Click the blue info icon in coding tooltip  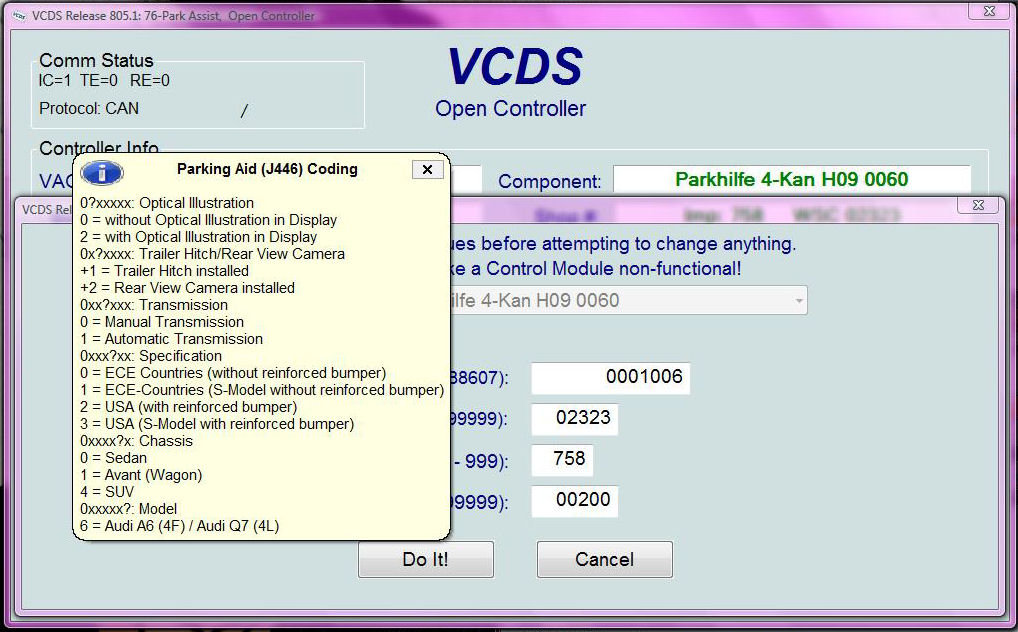coord(101,172)
